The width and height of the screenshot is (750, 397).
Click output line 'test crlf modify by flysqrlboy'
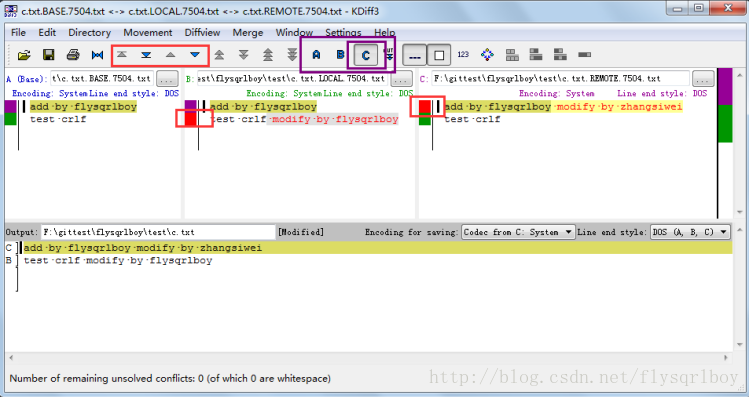pos(118,261)
